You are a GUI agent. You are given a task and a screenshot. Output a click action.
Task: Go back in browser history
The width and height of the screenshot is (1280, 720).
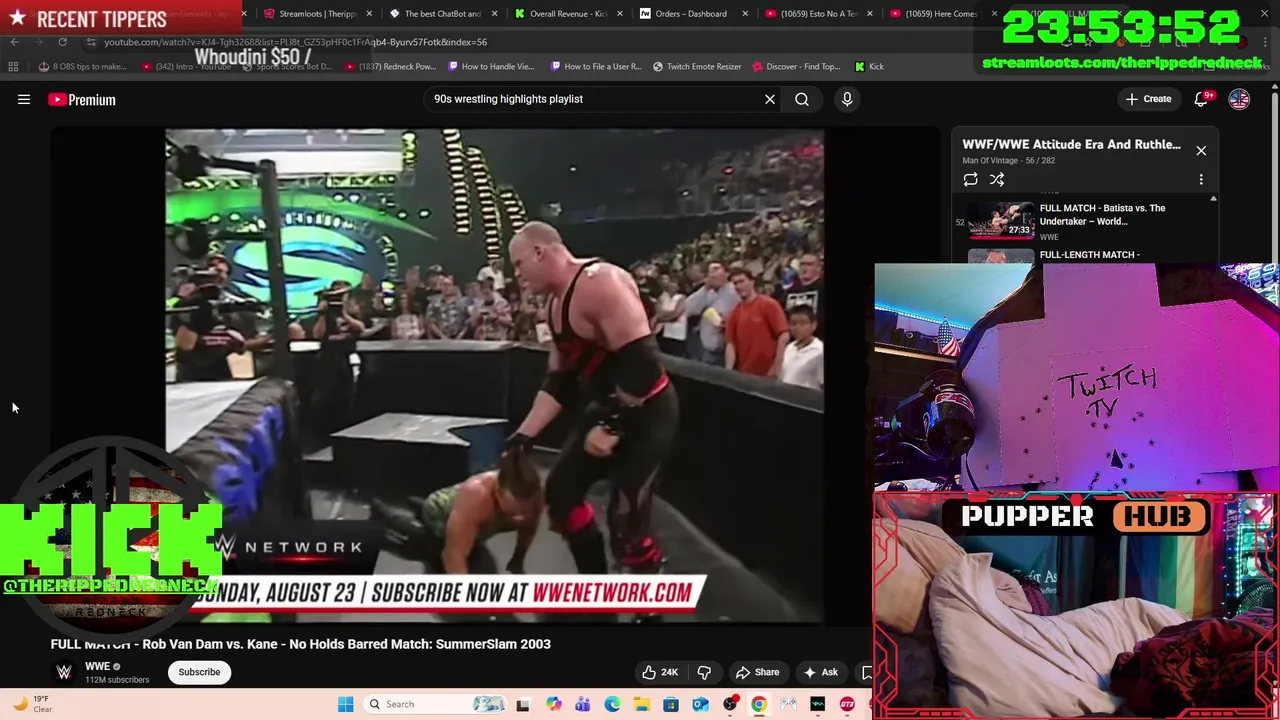(14, 42)
